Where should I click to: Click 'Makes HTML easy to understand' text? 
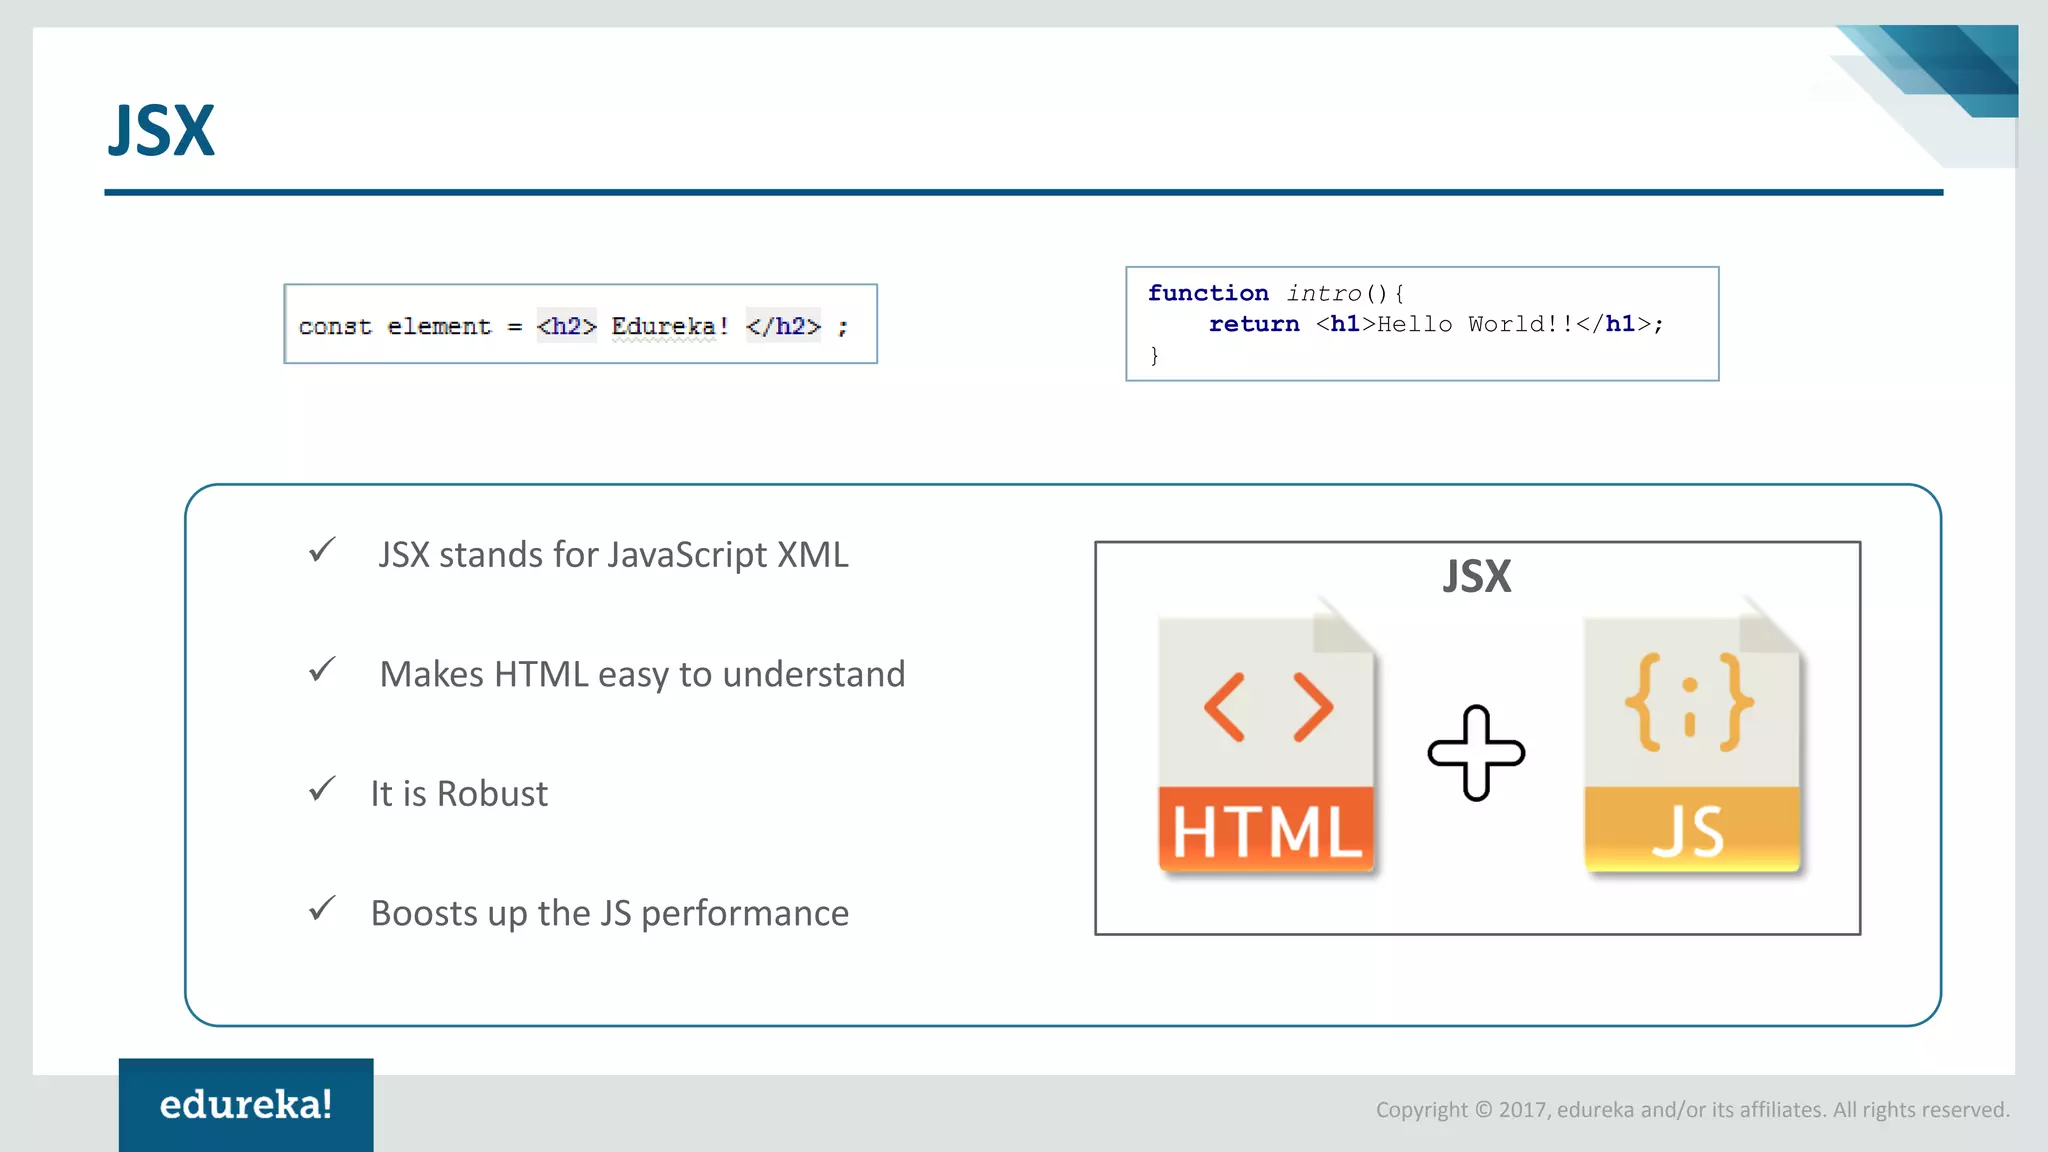(642, 675)
